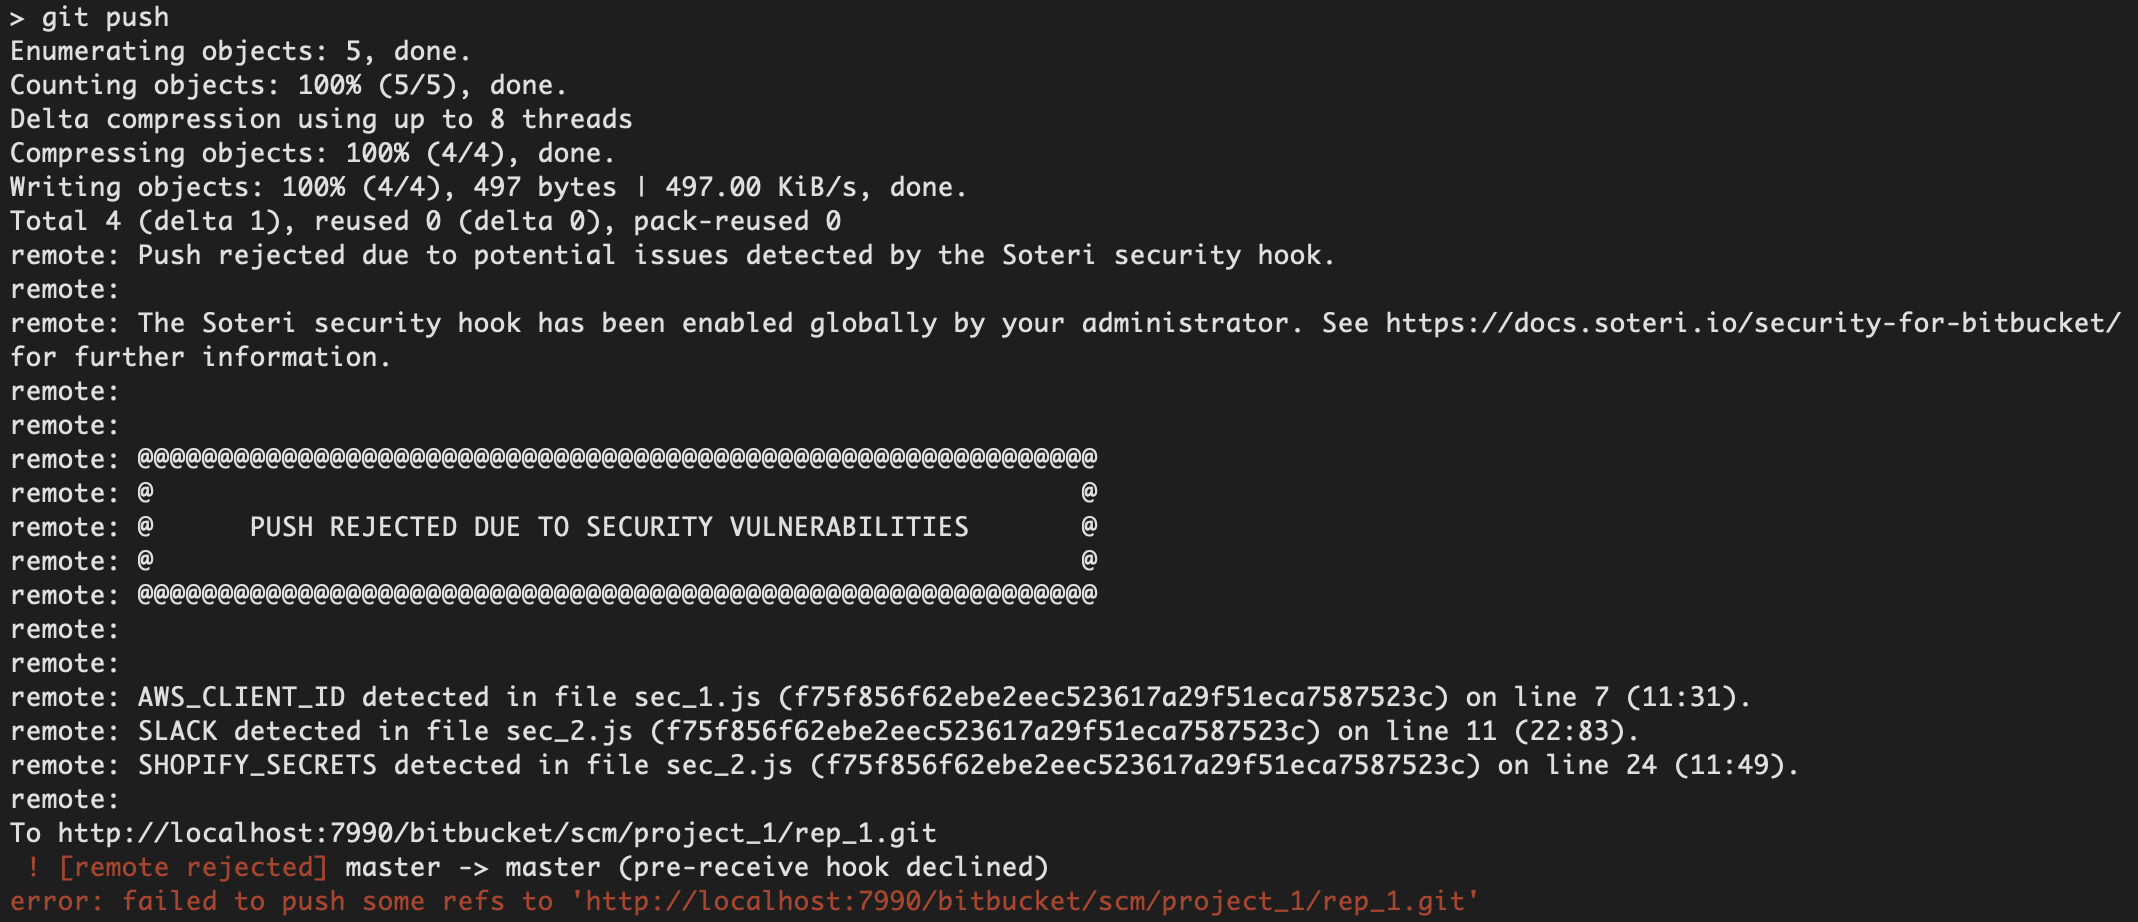Click 'Delta compression using up to 8 threads'

pos(320,119)
